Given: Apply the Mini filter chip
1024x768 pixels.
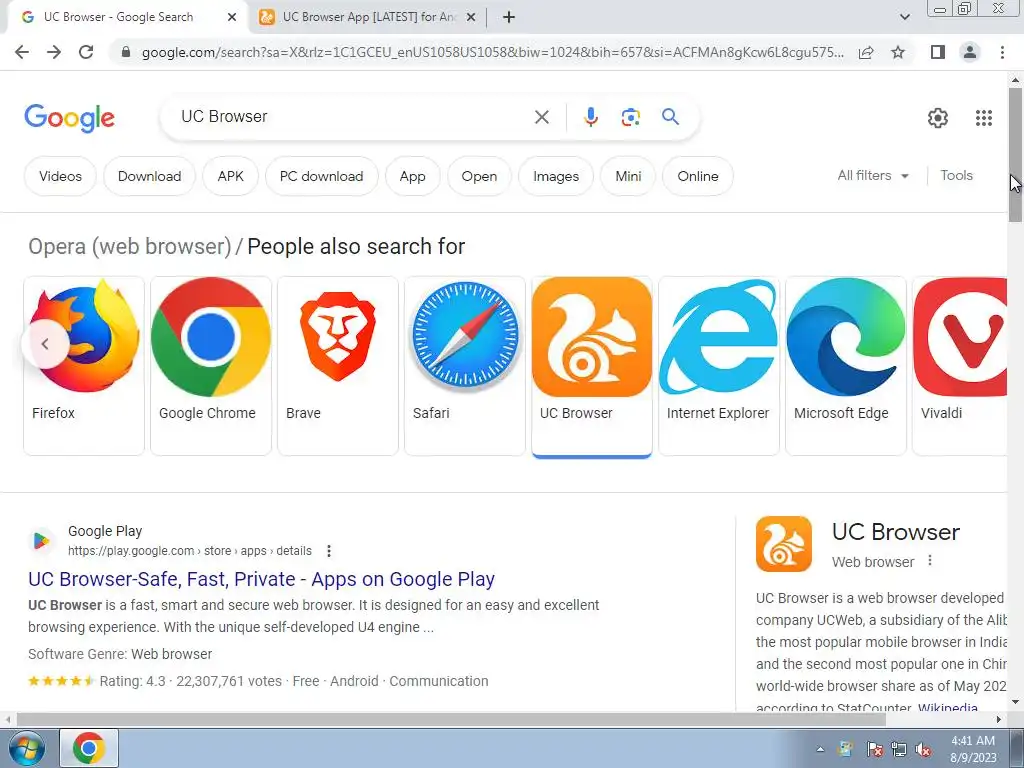Looking at the screenshot, I should click(628, 176).
